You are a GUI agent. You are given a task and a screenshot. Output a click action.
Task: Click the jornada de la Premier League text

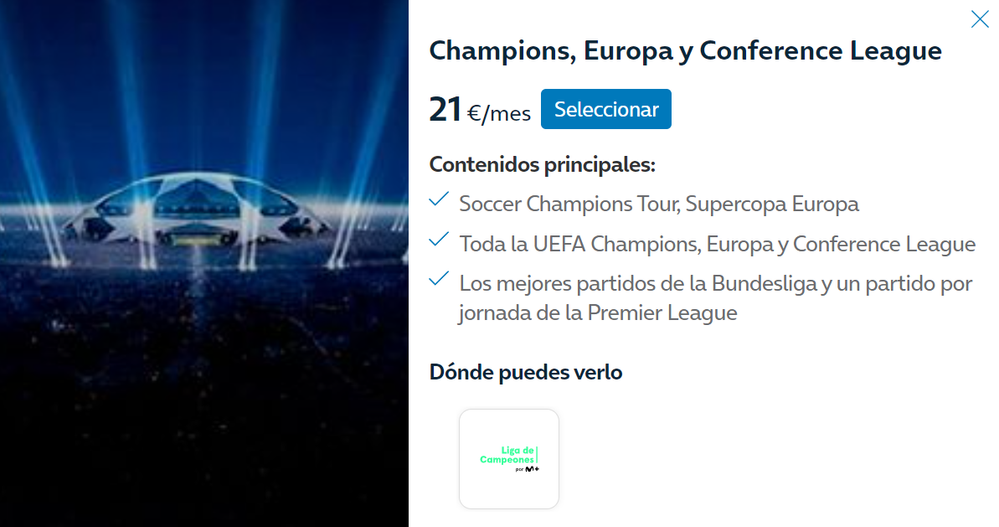click(x=597, y=312)
